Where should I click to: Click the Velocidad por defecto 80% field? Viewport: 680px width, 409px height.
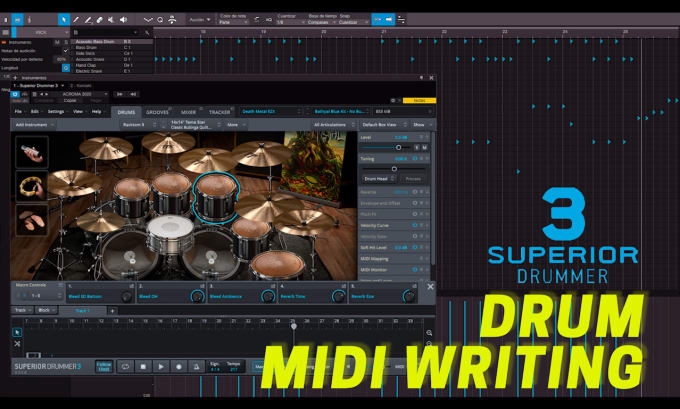[x=61, y=59]
